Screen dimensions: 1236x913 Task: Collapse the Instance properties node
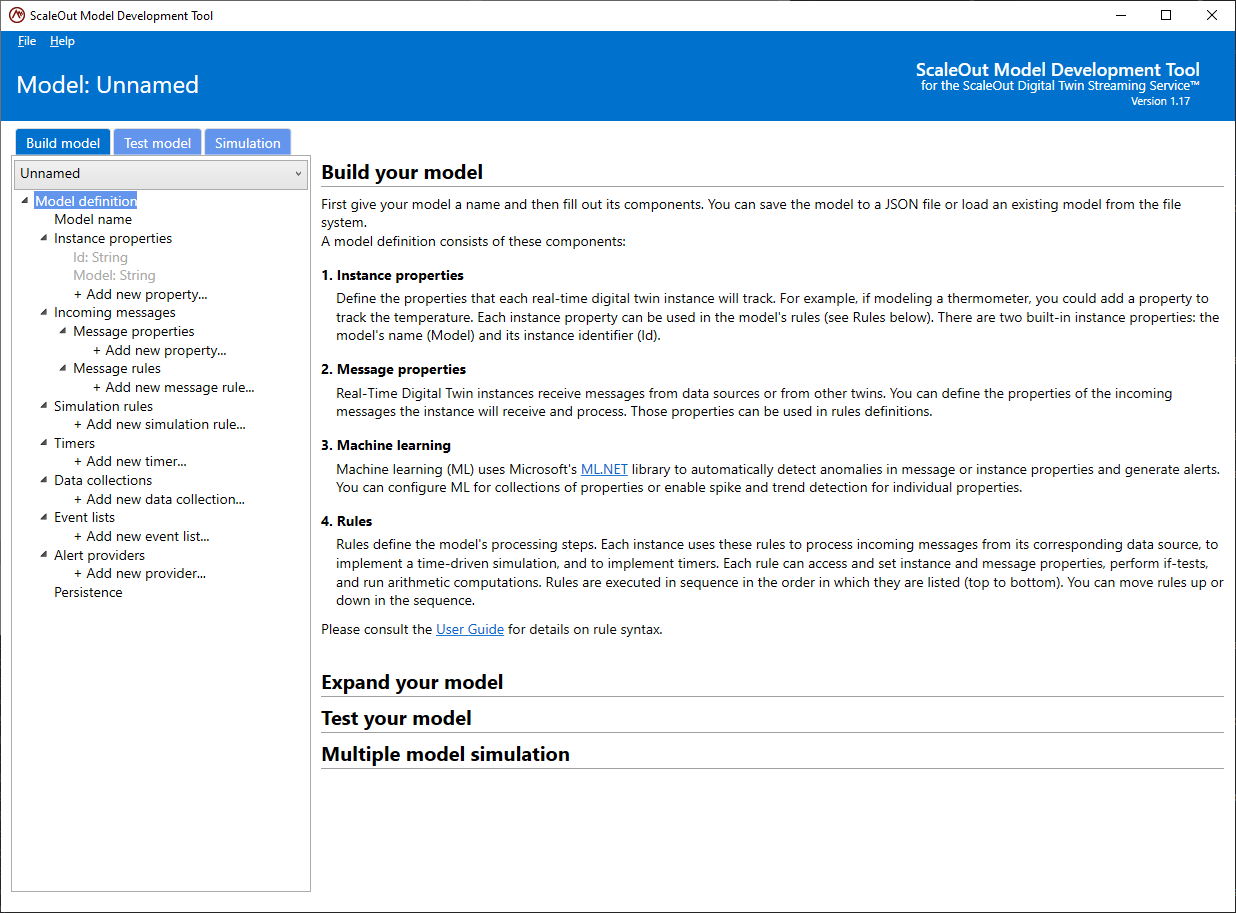(43, 238)
